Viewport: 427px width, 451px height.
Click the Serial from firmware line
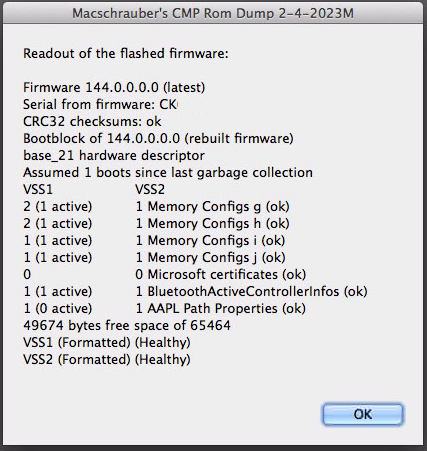click(100, 105)
